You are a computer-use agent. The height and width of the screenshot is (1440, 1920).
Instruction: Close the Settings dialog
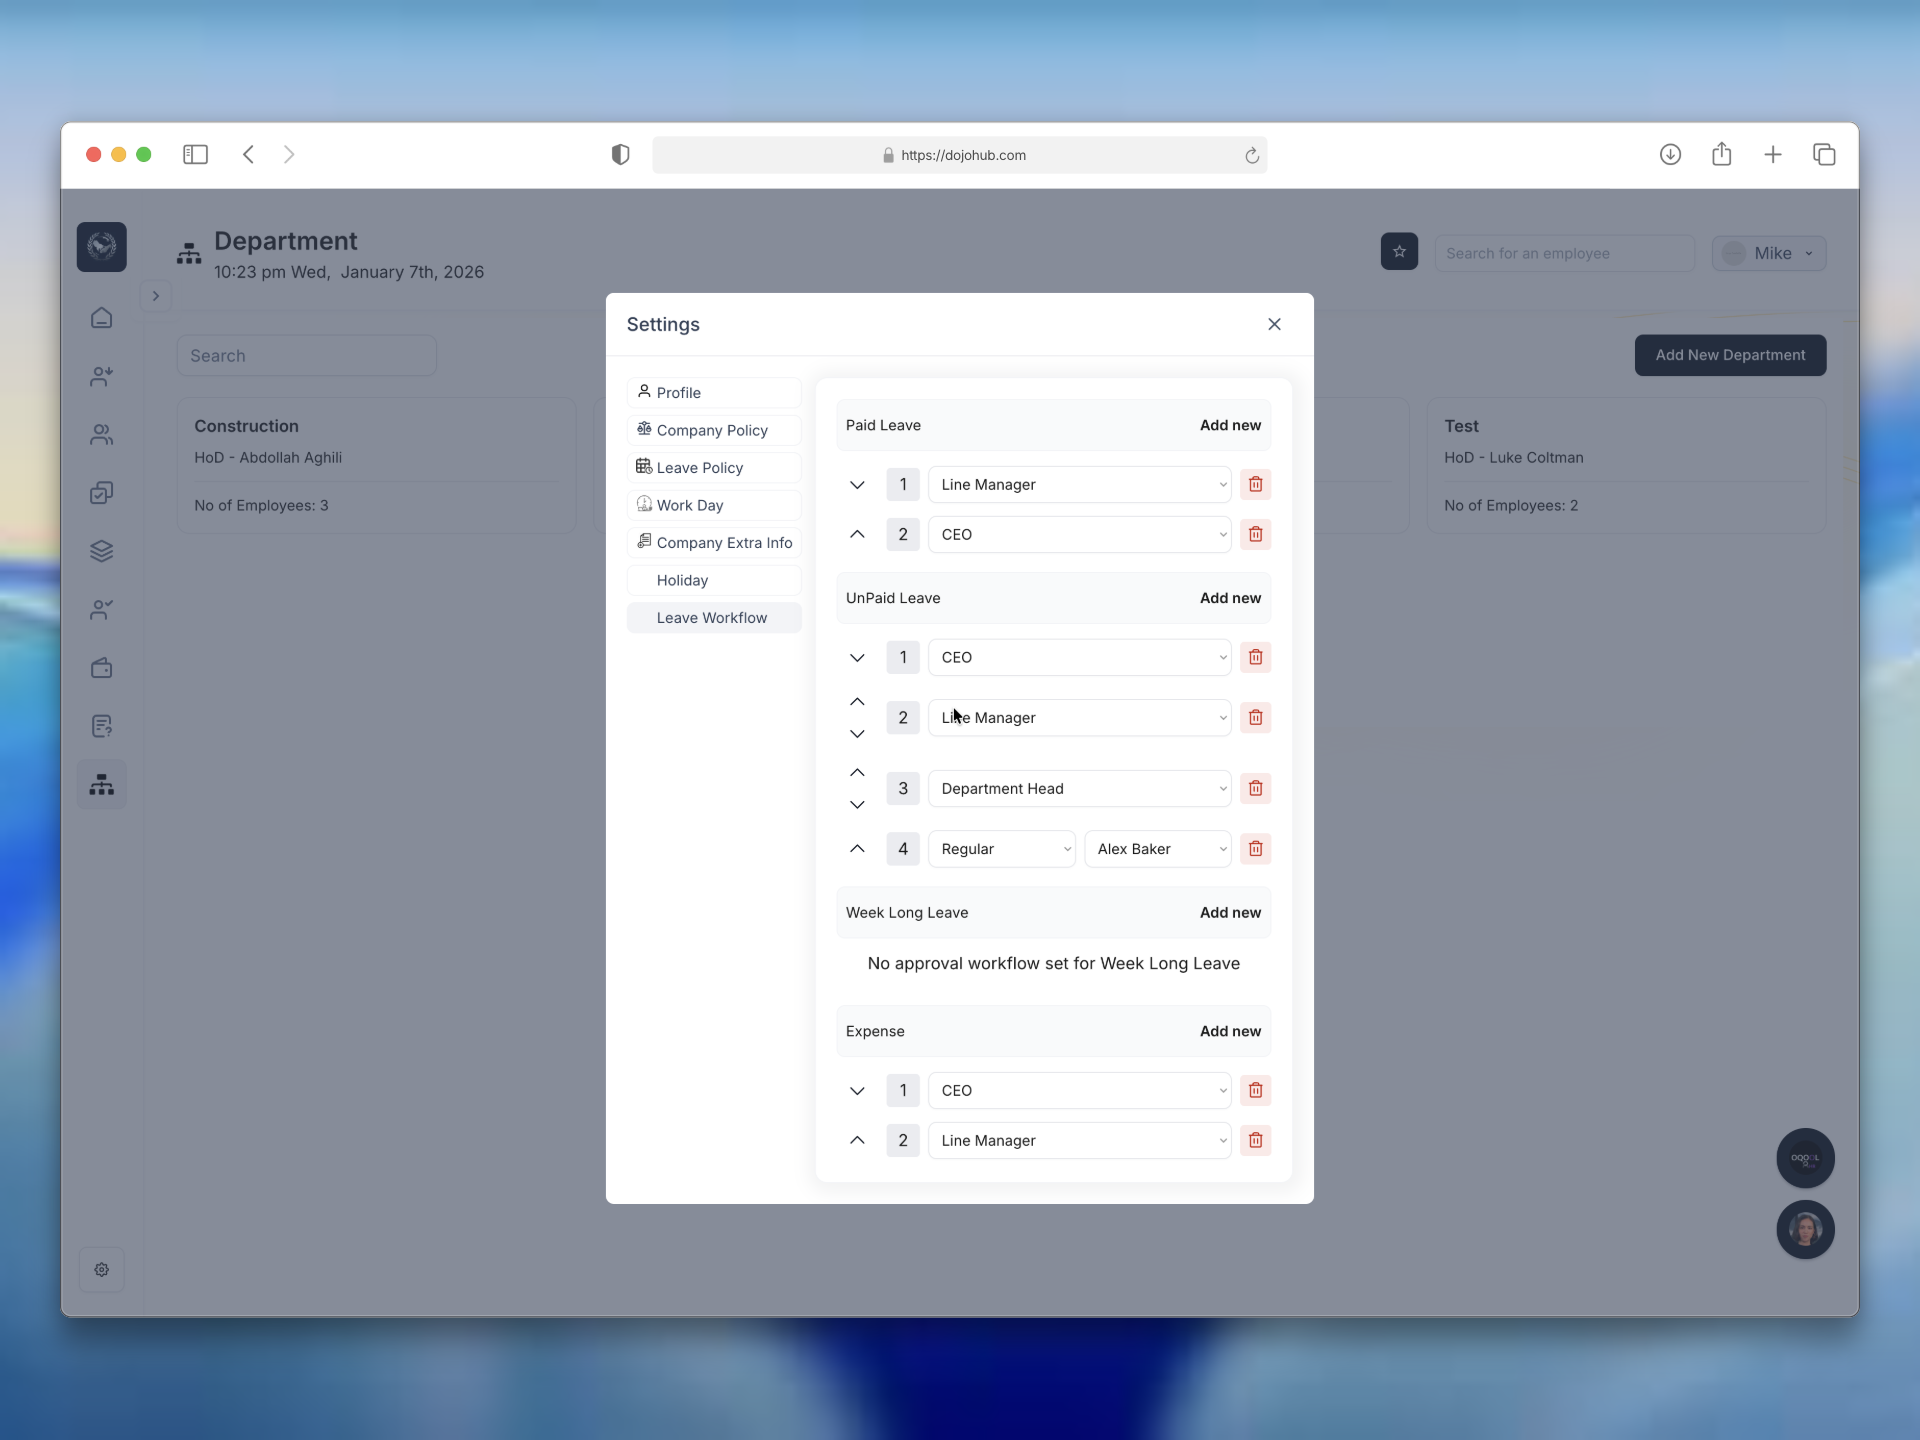pyautogui.click(x=1274, y=324)
